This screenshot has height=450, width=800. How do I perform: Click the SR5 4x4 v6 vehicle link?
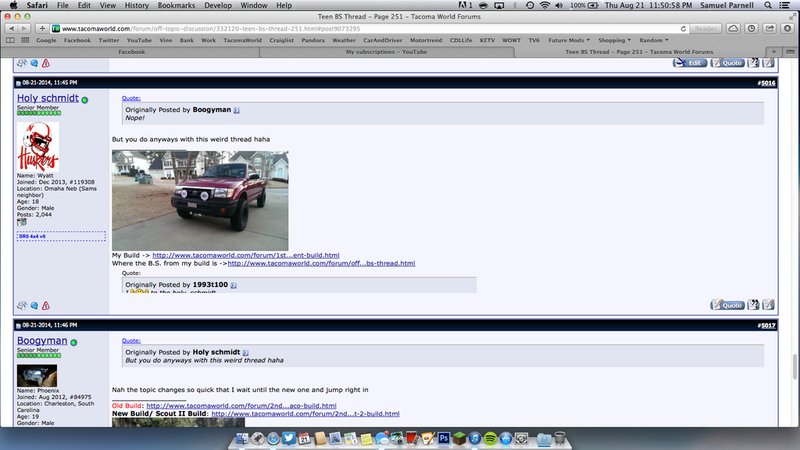point(32,236)
